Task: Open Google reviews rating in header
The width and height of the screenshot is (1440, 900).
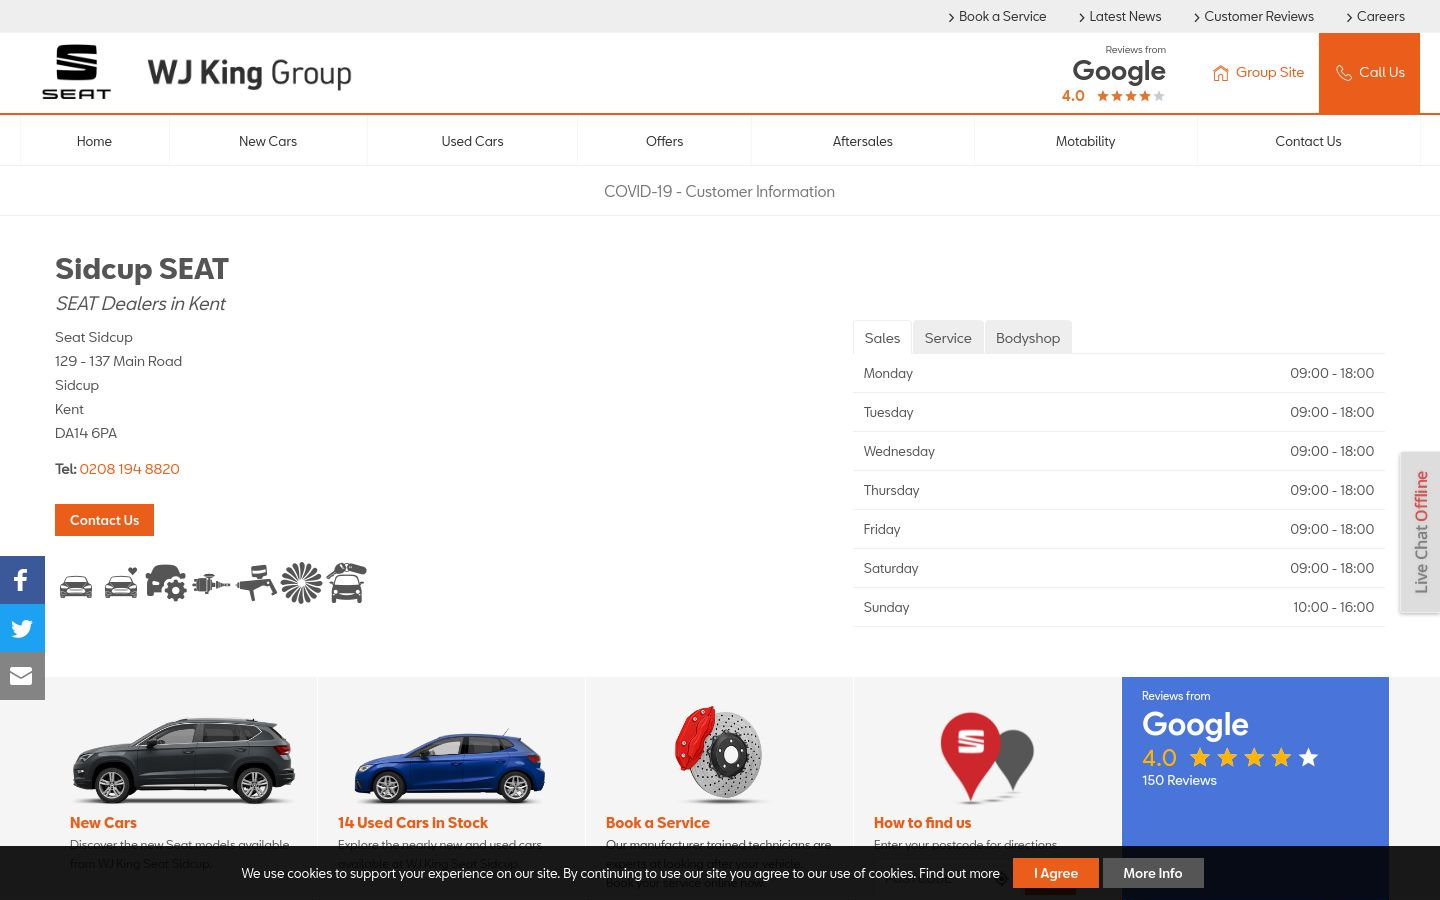Action: click(1115, 74)
